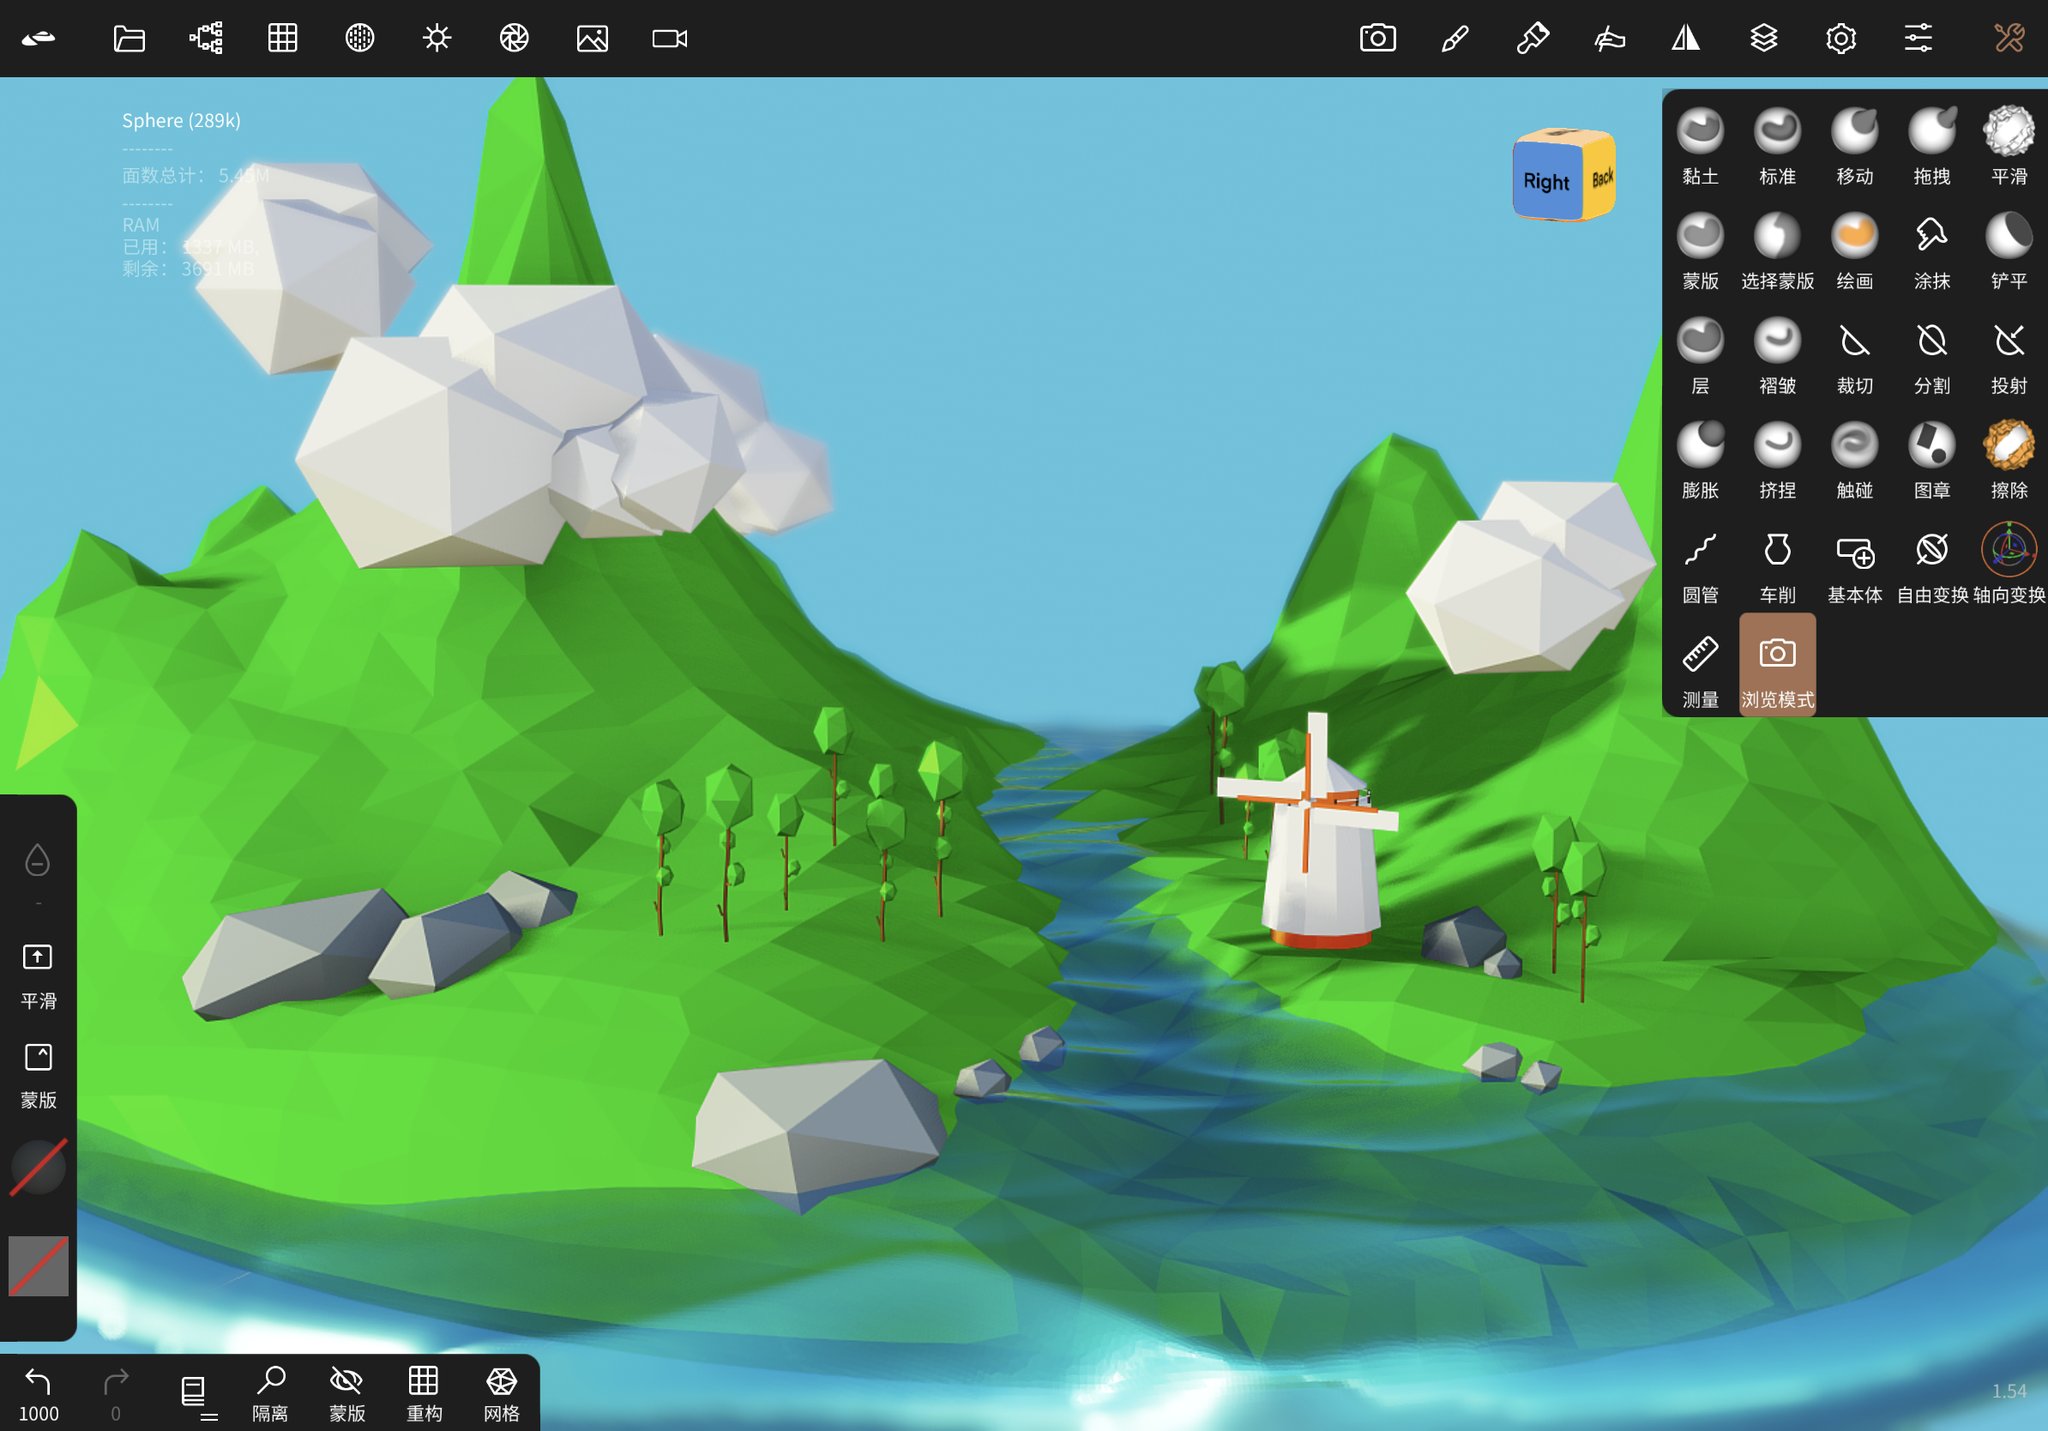Screen dimensions: 2048x1431
Task: Toggle 网格 (Wireframe) display
Action: coord(501,1394)
